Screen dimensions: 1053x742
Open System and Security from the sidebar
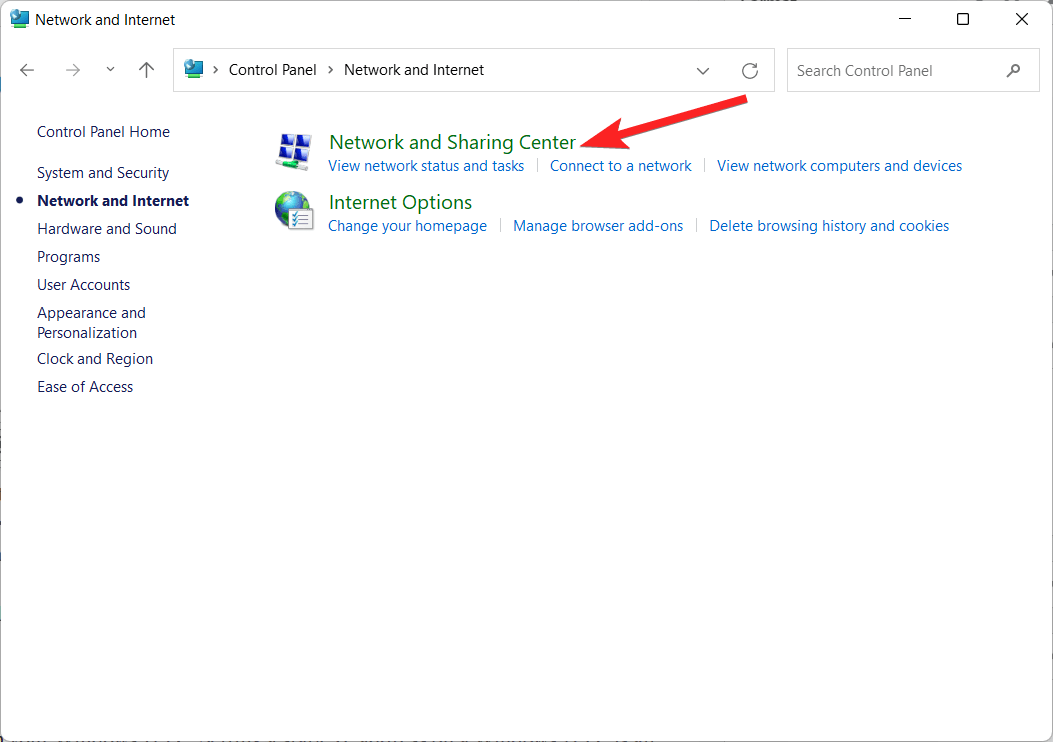(x=102, y=172)
